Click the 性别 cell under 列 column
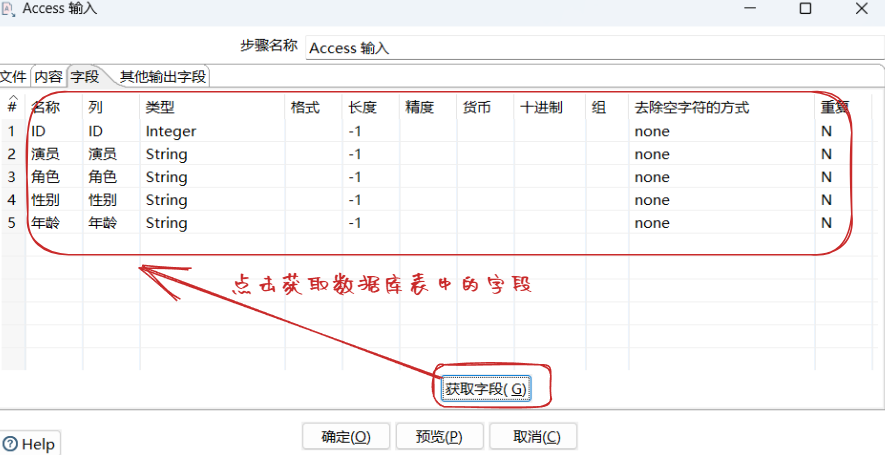The image size is (885, 455). click(111, 200)
